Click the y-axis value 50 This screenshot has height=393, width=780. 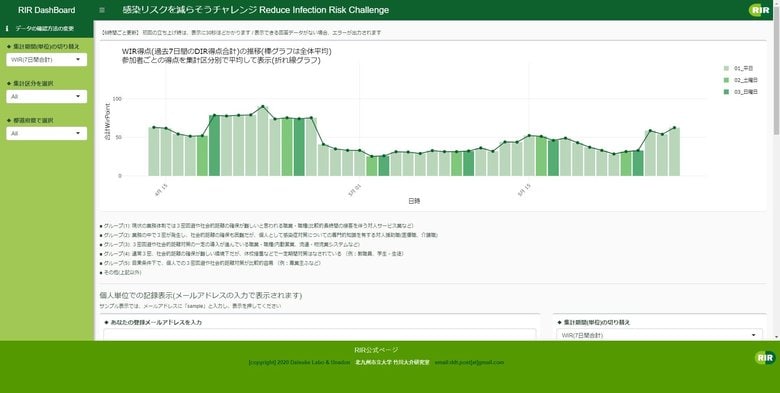(119, 137)
